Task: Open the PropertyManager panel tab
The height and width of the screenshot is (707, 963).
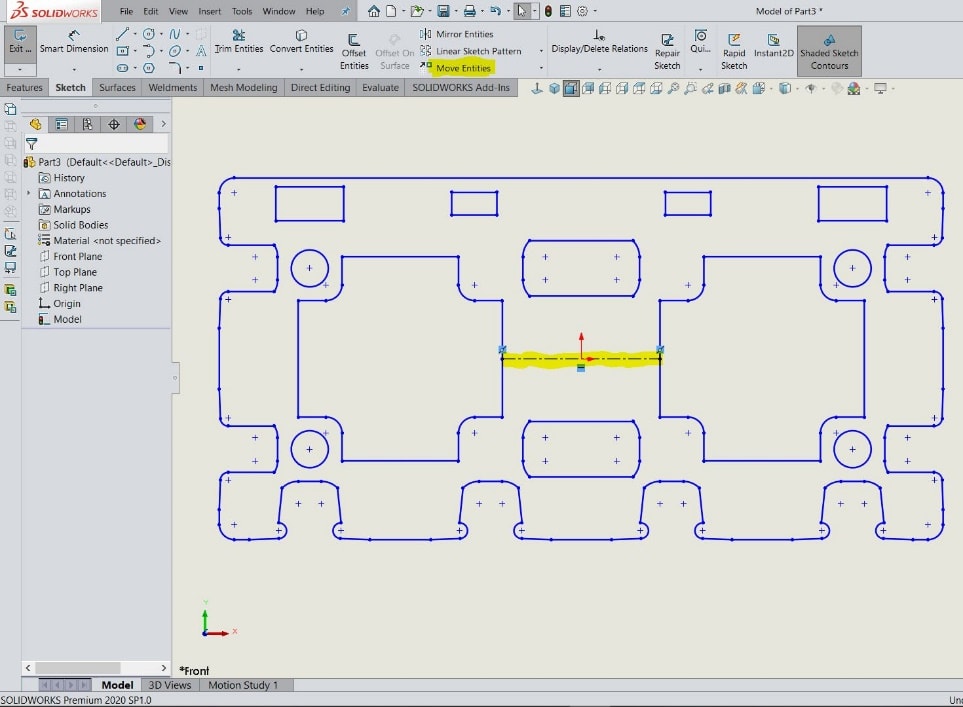Action: tap(62, 124)
